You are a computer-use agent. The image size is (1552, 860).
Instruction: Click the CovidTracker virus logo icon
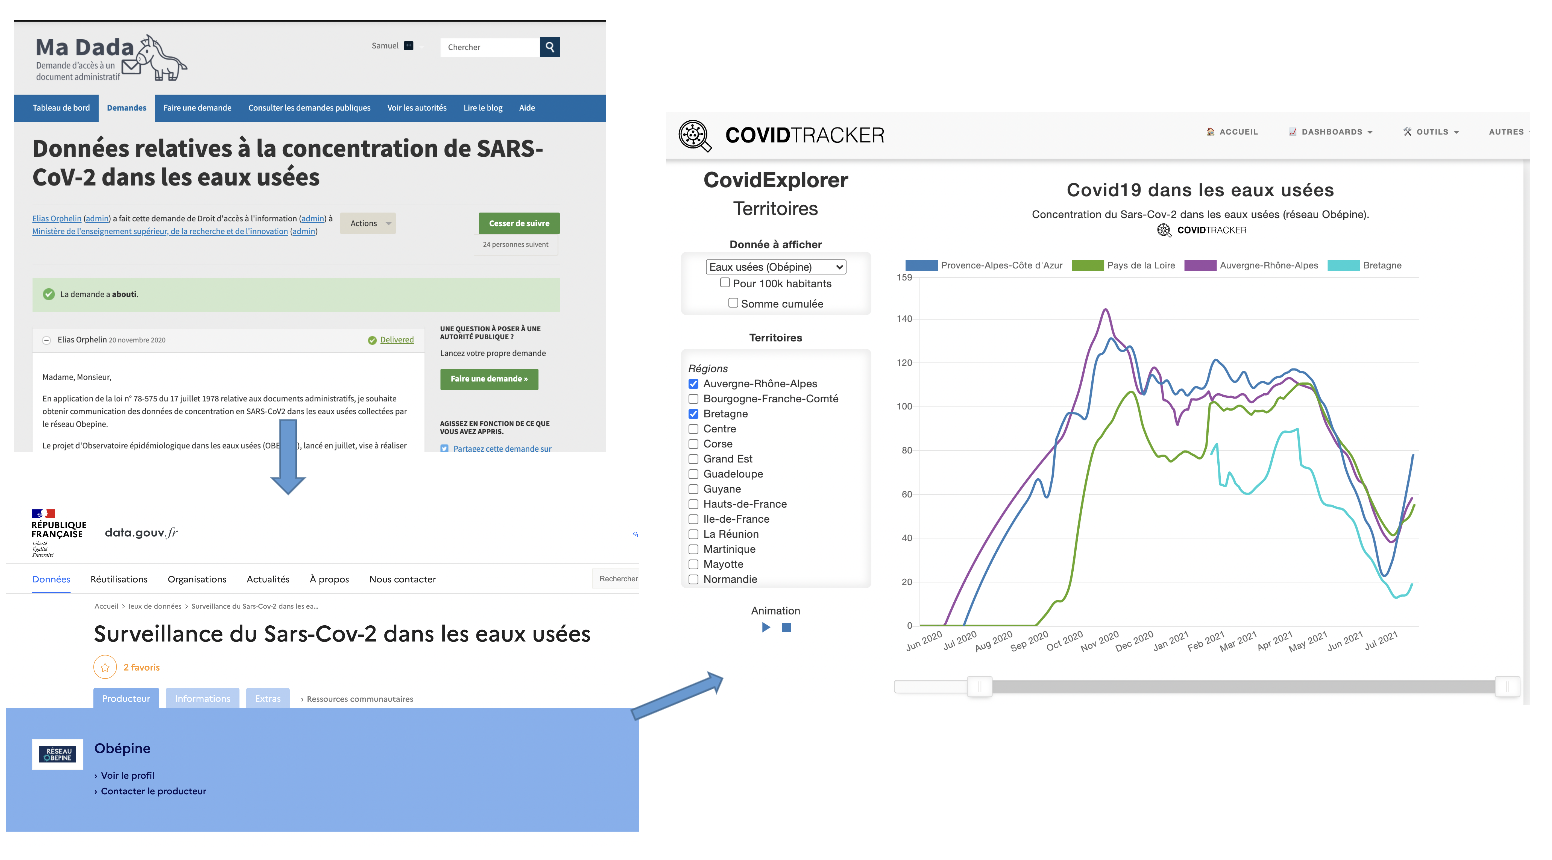695,135
